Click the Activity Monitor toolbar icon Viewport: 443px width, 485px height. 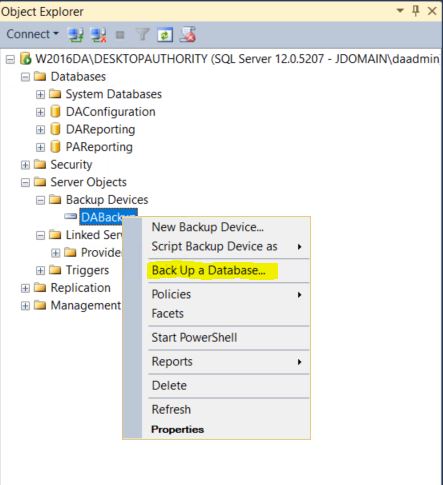point(187,35)
